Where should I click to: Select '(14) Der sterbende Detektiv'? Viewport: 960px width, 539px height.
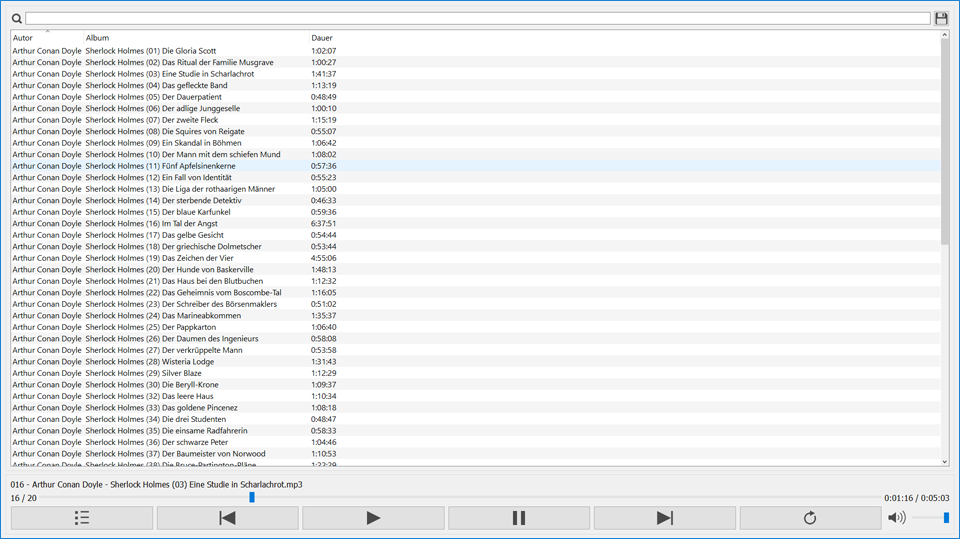click(x=476, y=200)
